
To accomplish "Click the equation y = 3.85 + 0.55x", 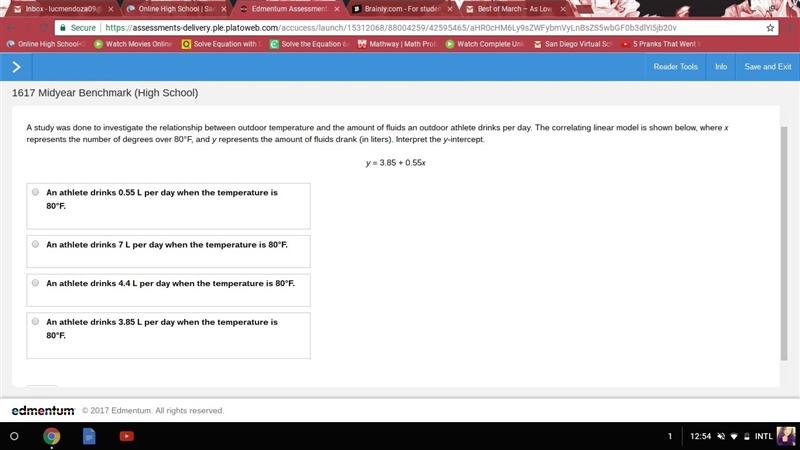I will point(395,163).
